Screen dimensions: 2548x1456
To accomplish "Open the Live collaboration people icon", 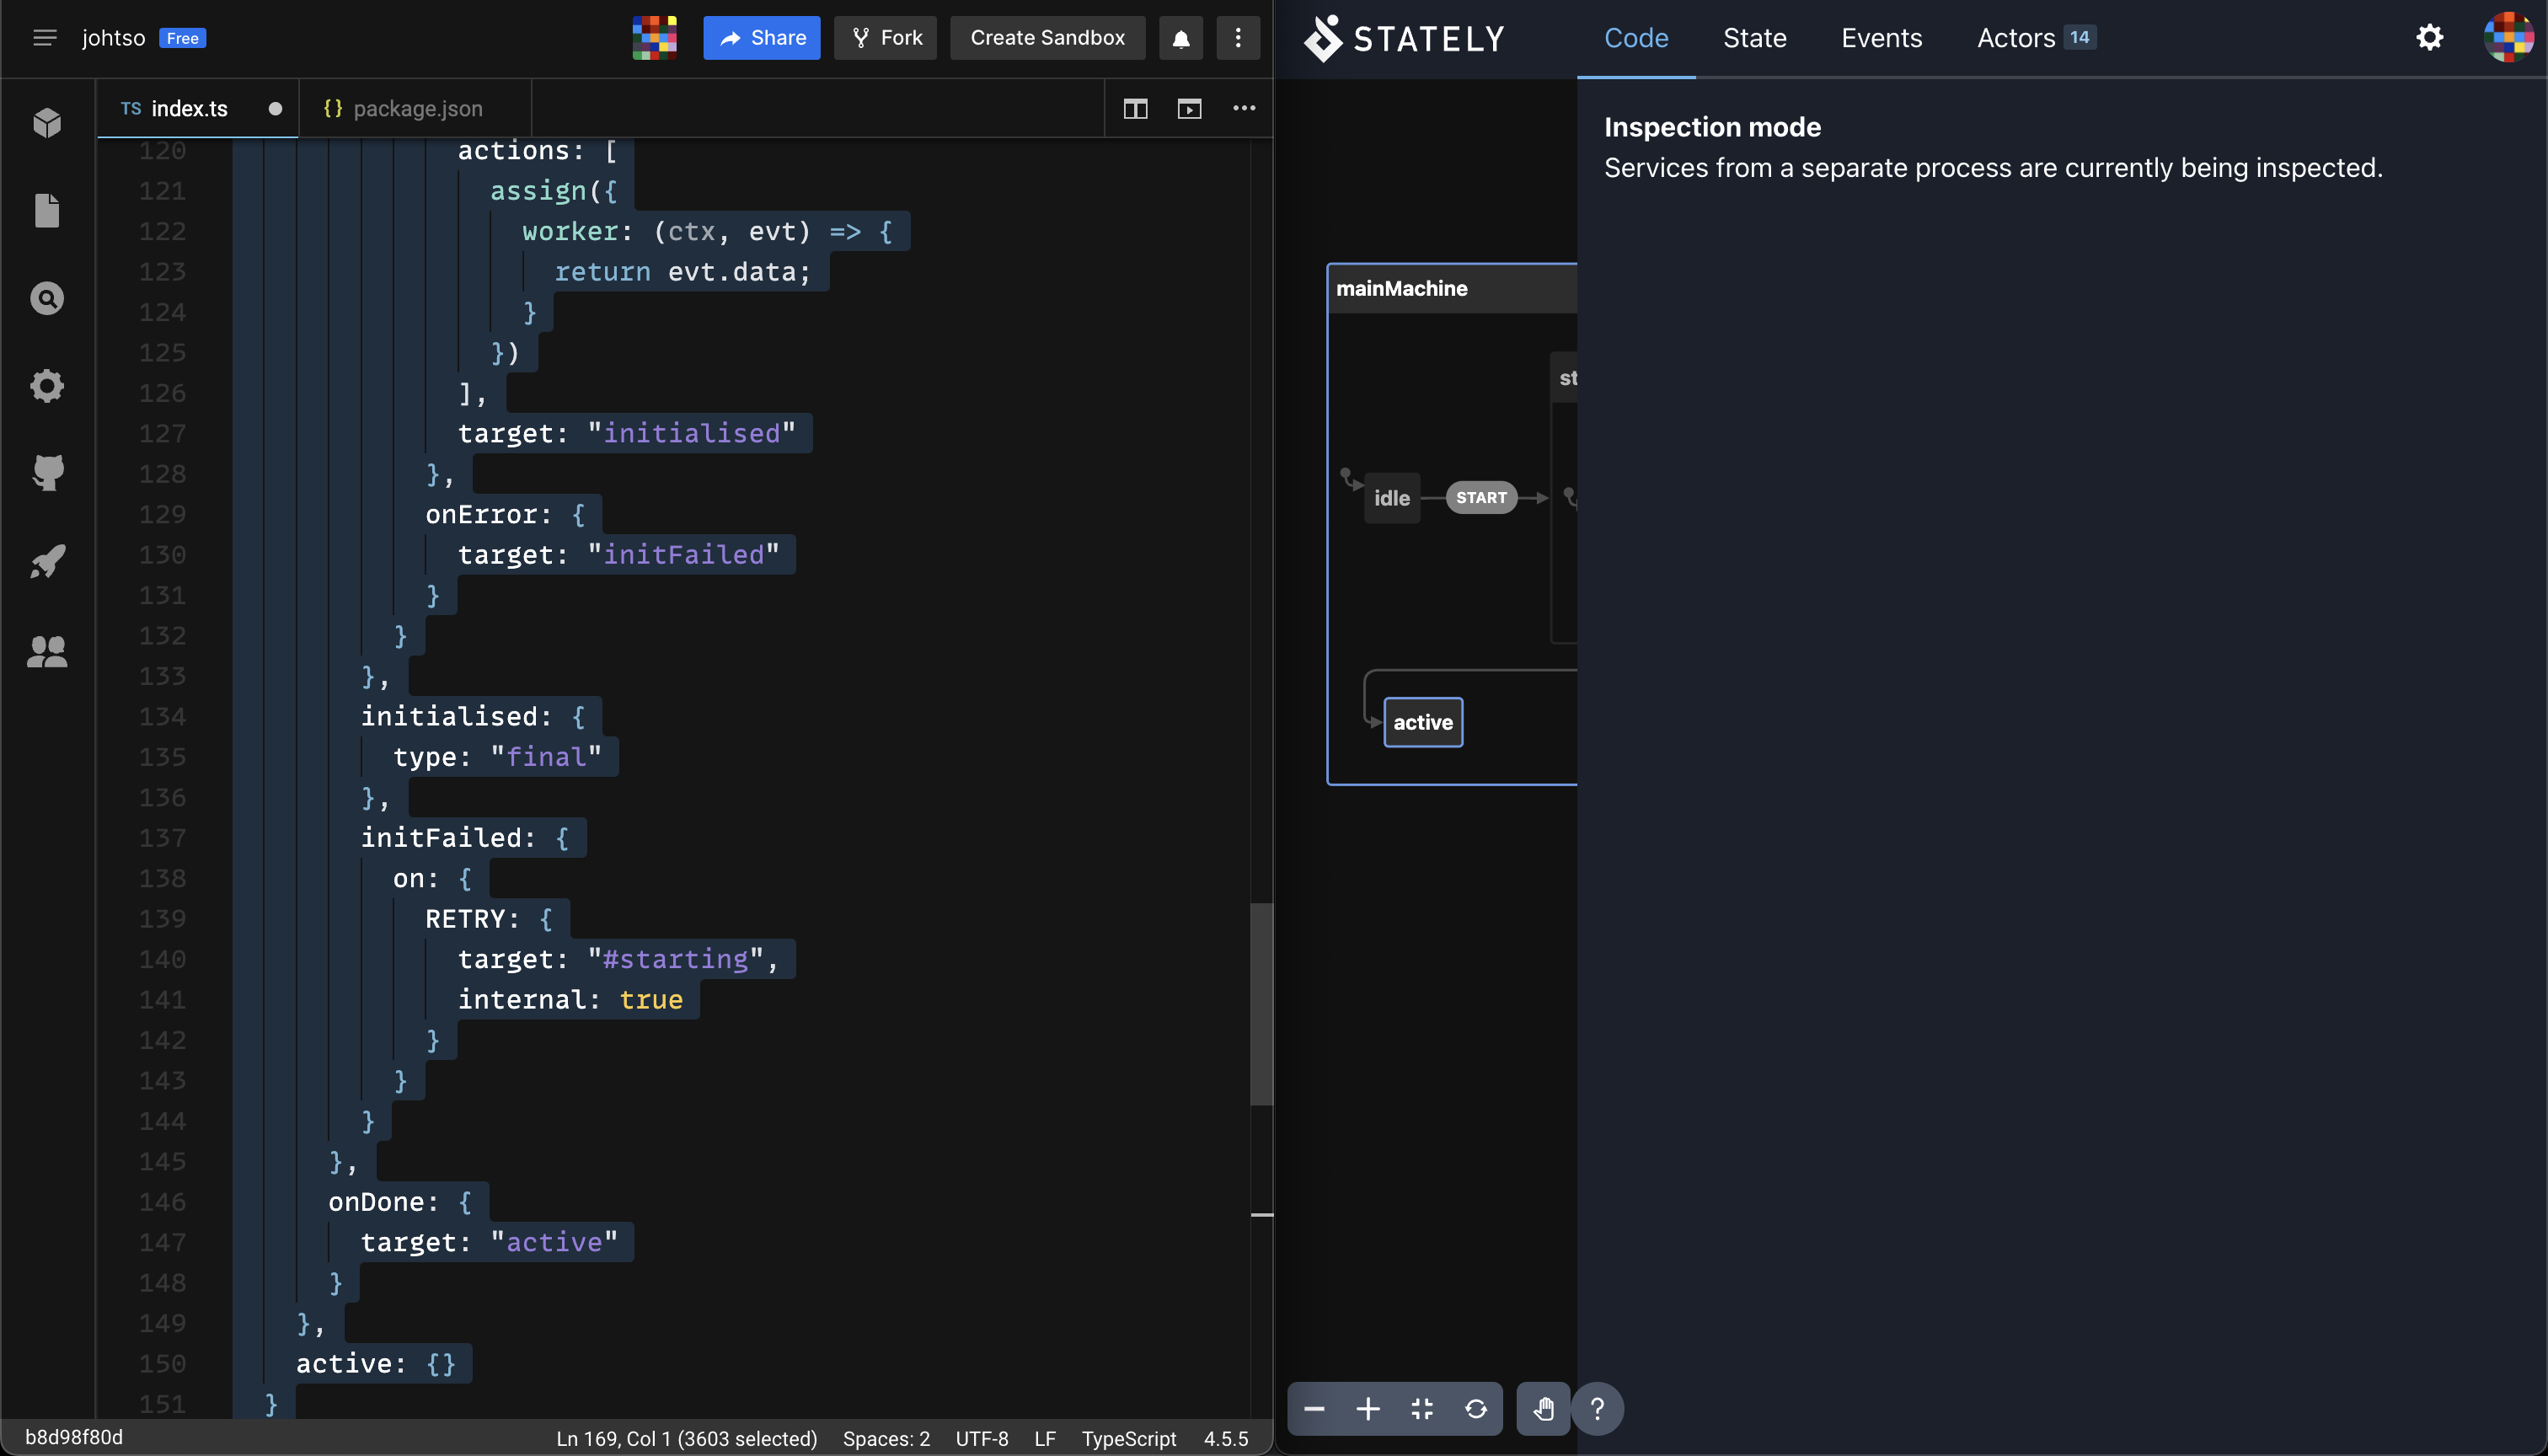I will [47, 652].
